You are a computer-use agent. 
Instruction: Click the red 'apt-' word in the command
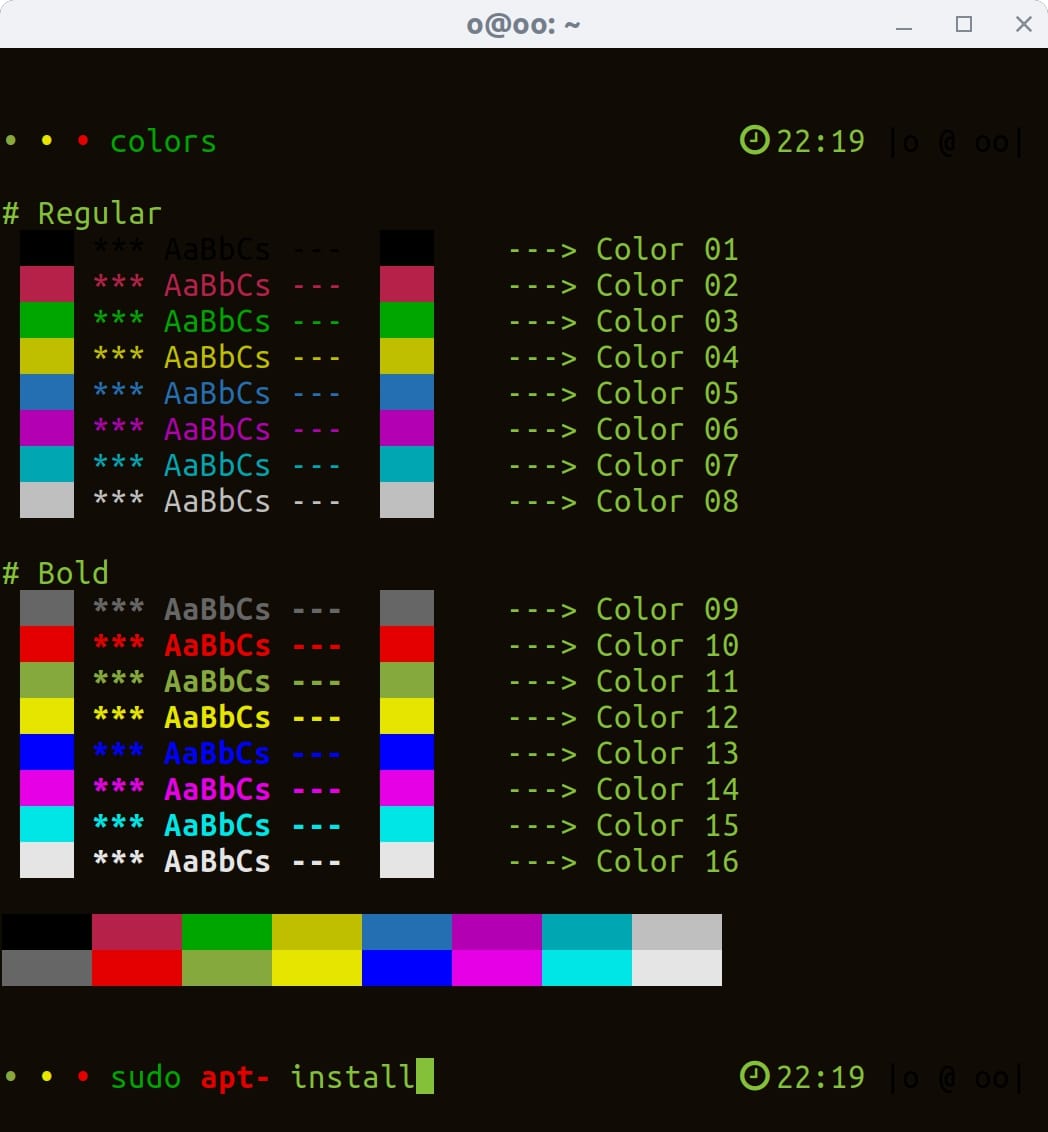coord(235,1077)
